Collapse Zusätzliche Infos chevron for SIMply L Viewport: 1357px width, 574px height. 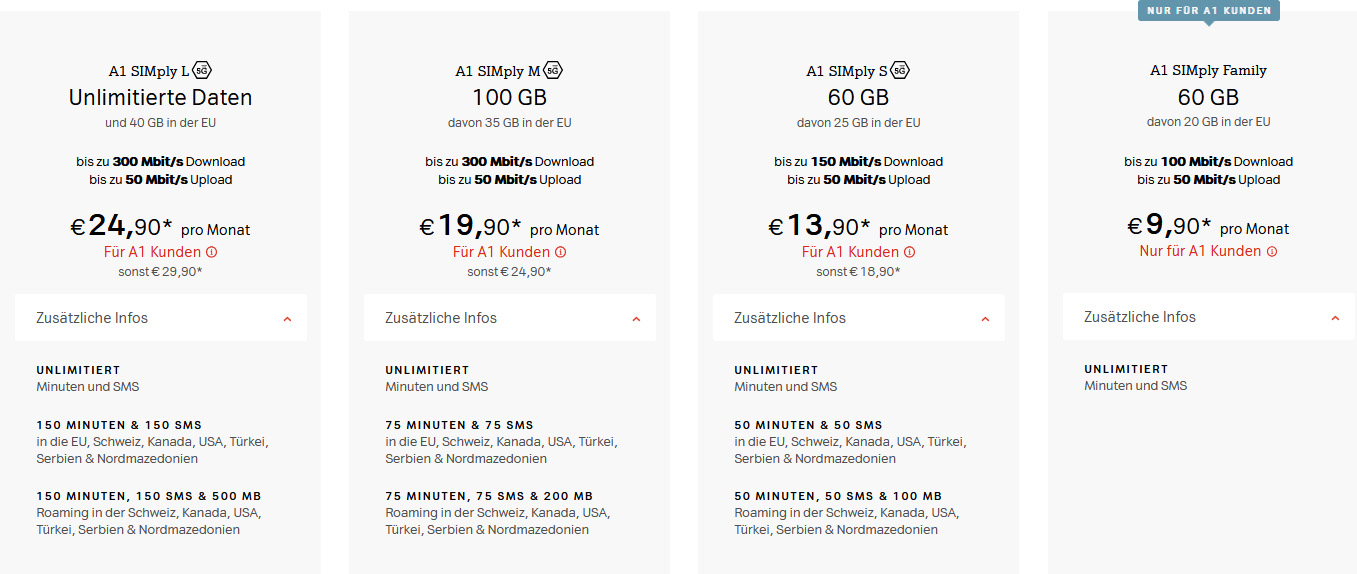[287, 319]
